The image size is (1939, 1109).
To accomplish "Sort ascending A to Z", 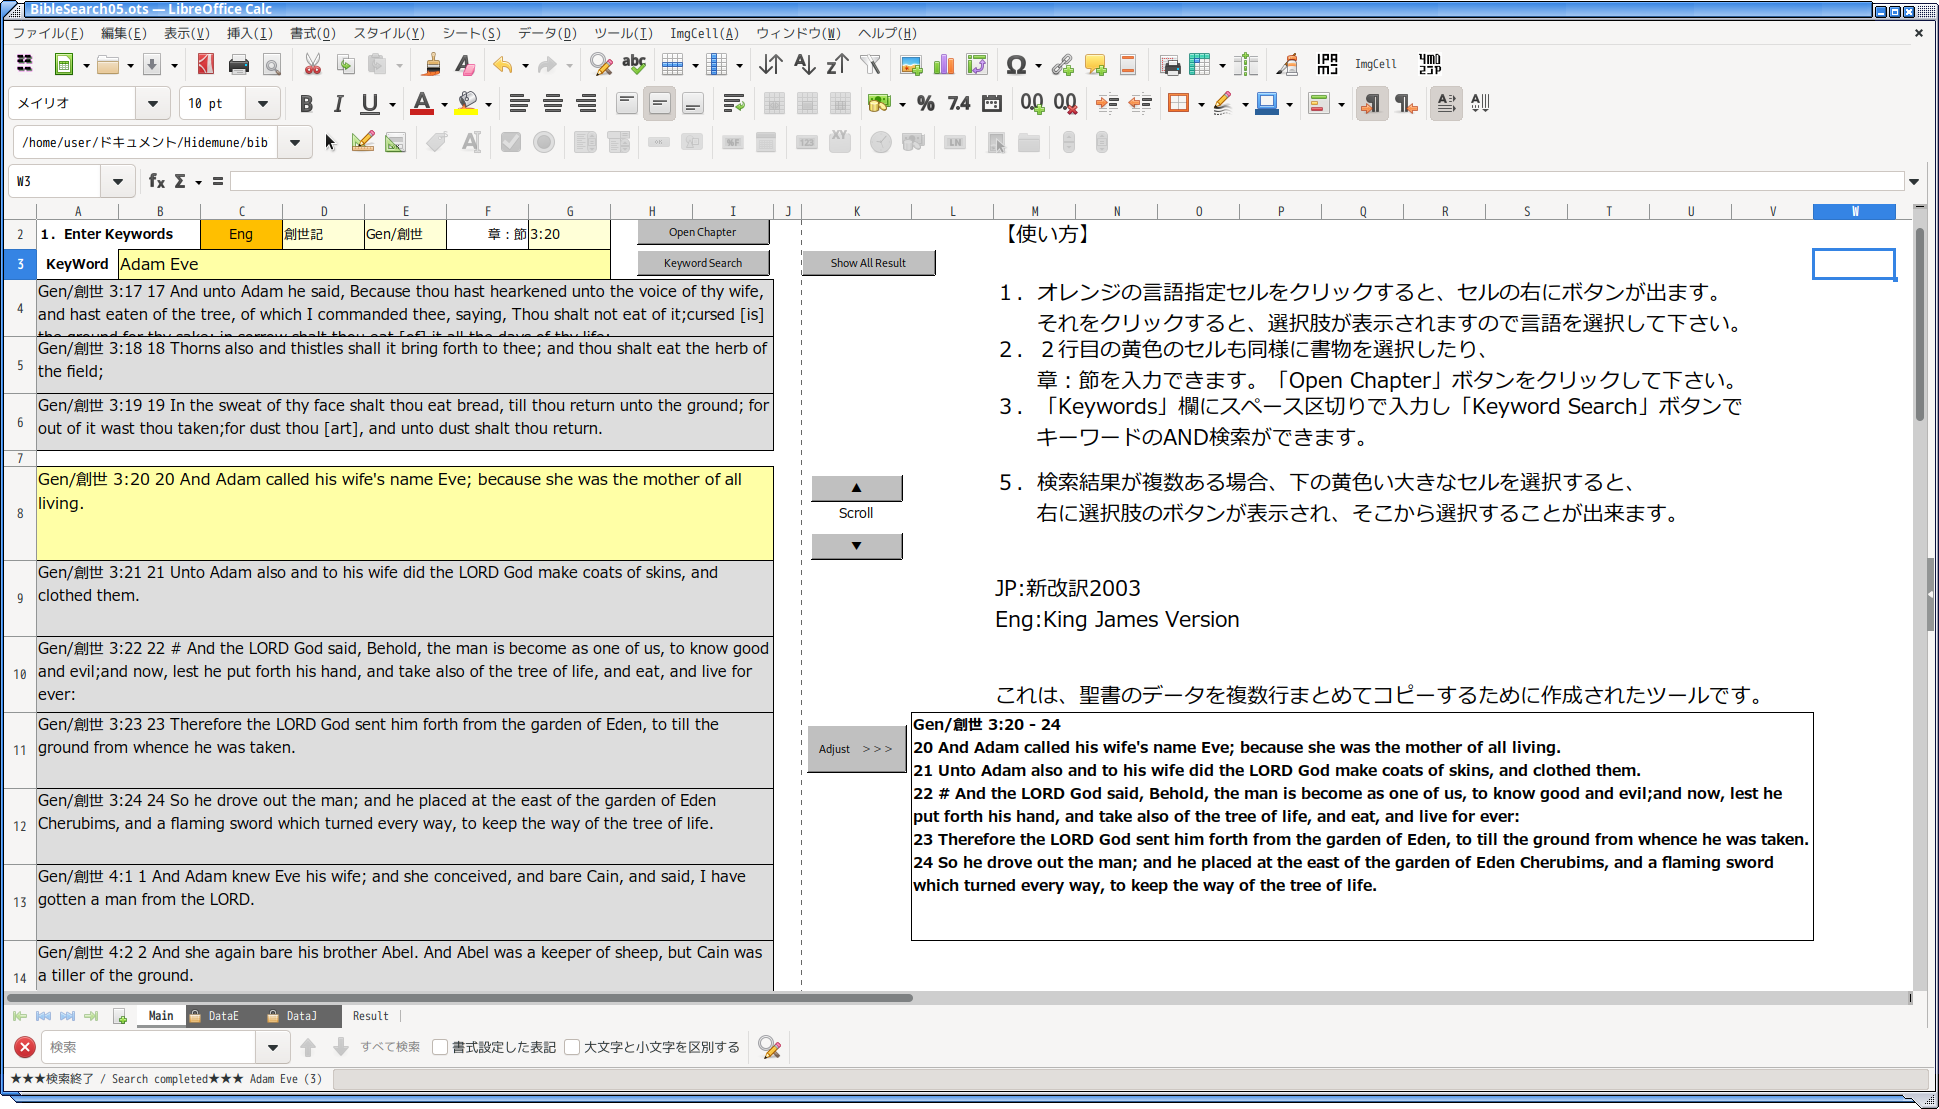I will tap(804, 65).
